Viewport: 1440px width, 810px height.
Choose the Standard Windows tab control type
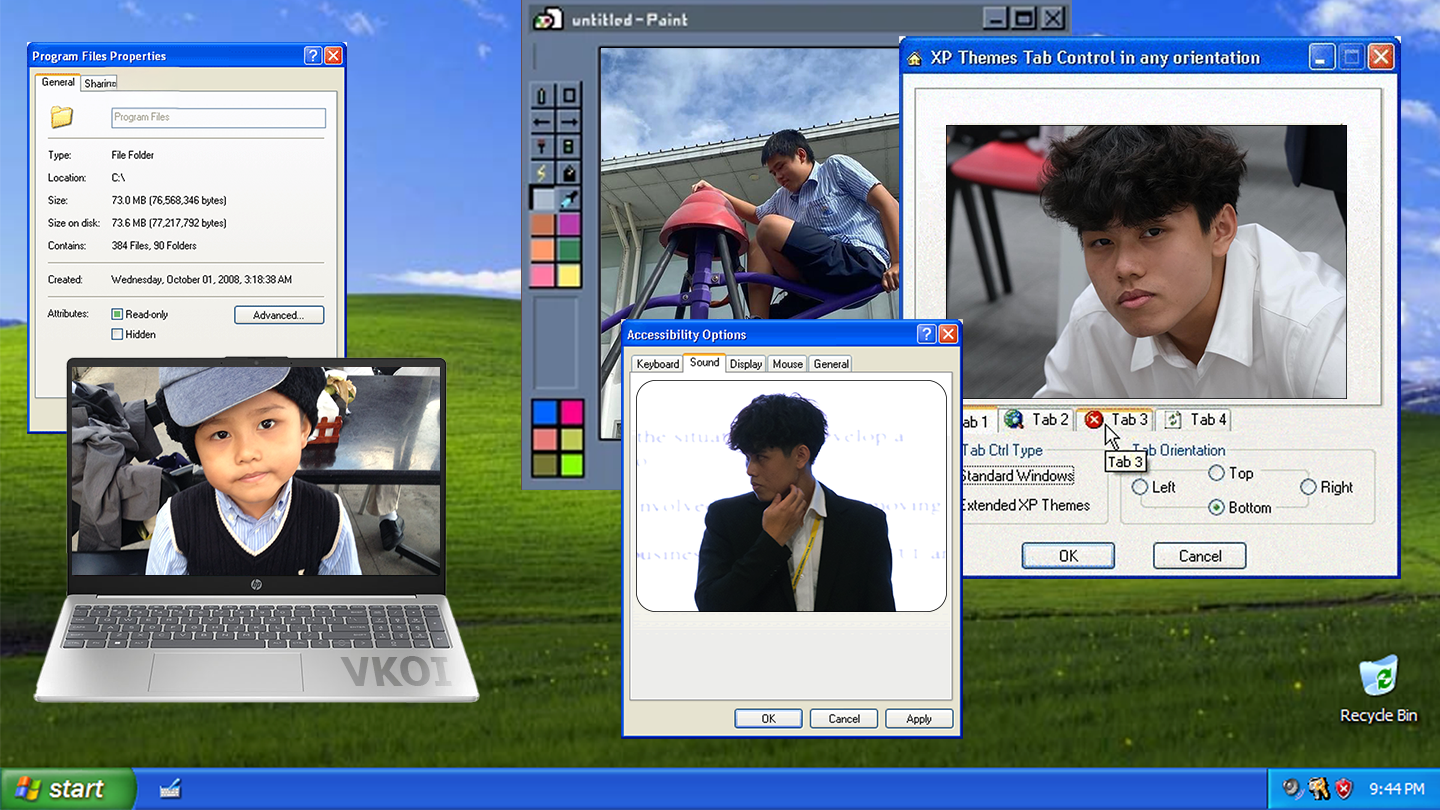1017,476
